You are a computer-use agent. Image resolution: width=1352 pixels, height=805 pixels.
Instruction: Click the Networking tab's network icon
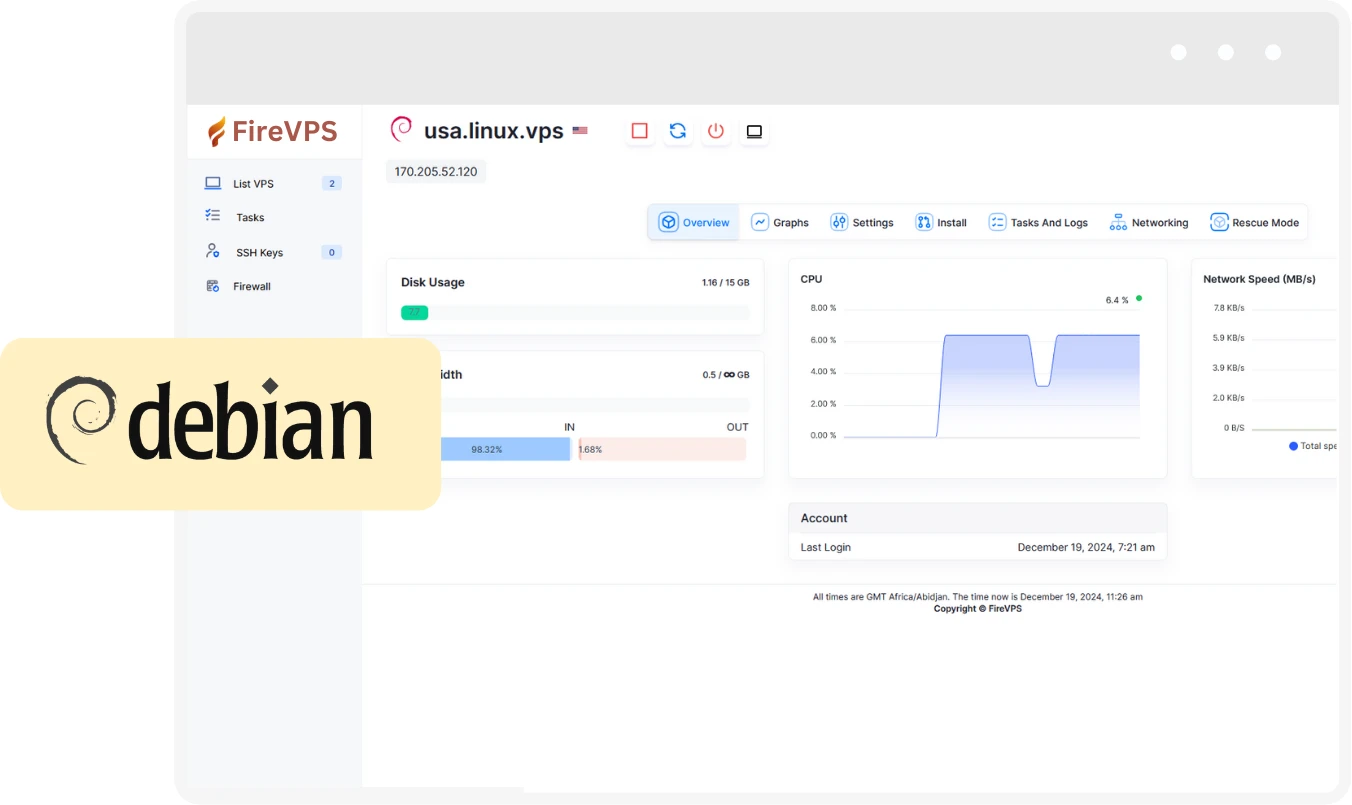click(1117, 221)
